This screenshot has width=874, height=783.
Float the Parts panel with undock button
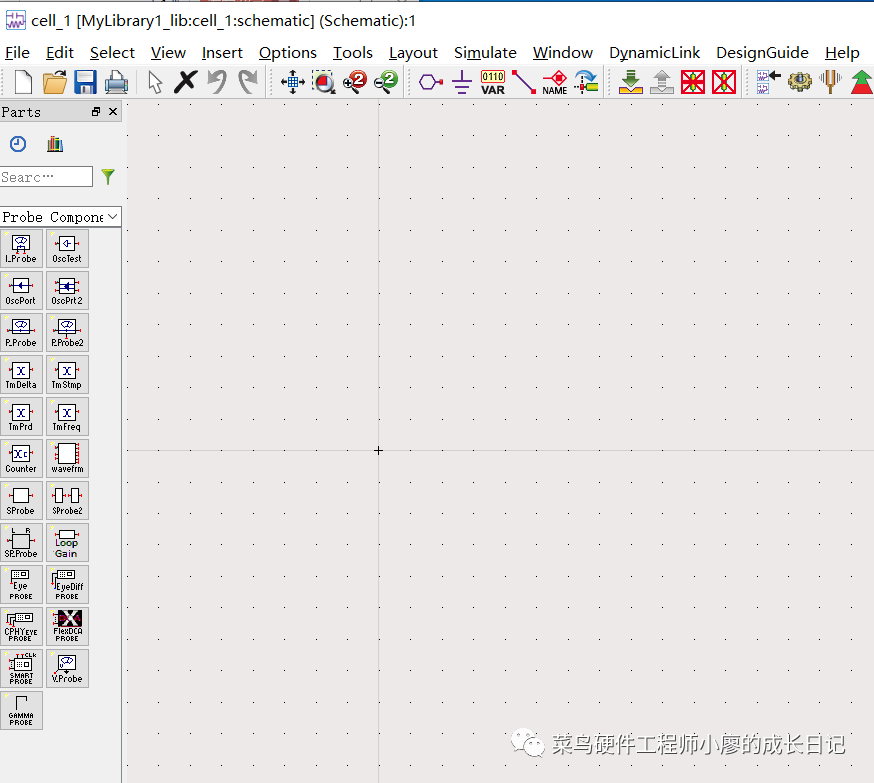click(x=96, y=112)
